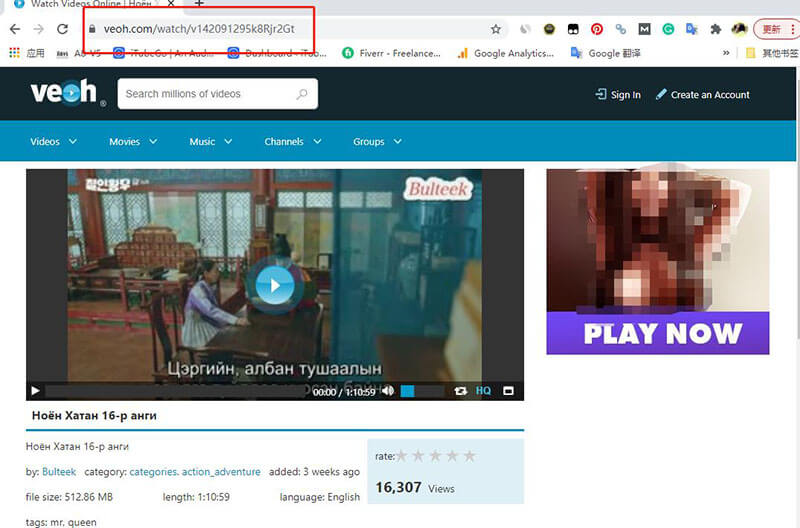Click Sign In link
The height and width of the screenshot is (528, 800).
[x=618, y=94]
